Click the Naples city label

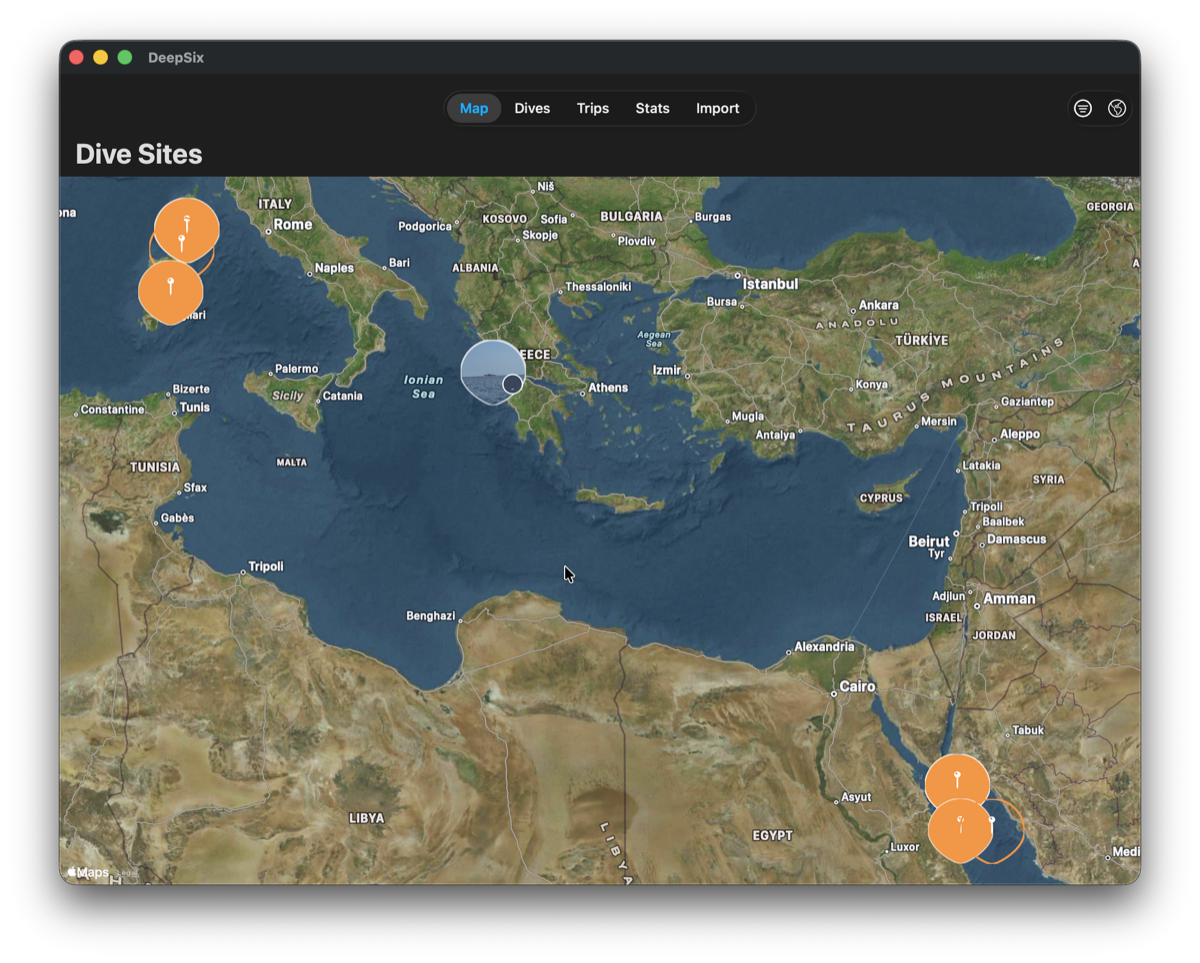coord(334,268)
